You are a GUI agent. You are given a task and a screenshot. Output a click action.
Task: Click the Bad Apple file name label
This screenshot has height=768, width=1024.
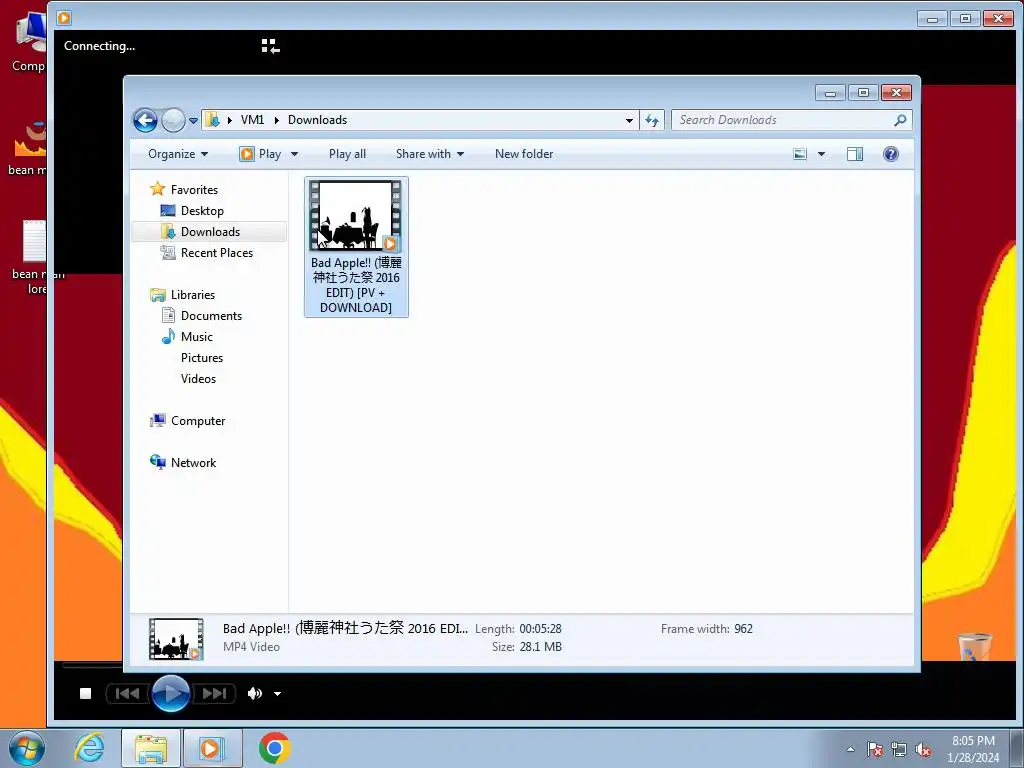pyautogui.click(x=356, y=285)
